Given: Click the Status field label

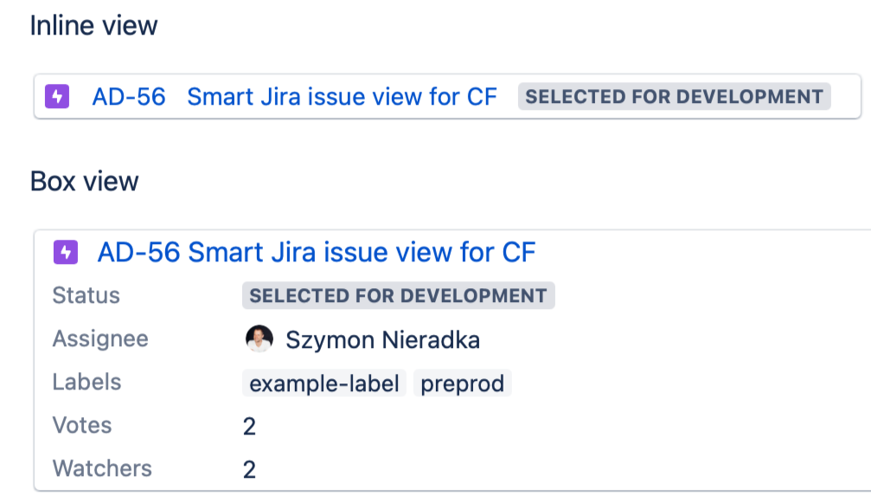Looking at the screenshot, I should tap(86, 296).
